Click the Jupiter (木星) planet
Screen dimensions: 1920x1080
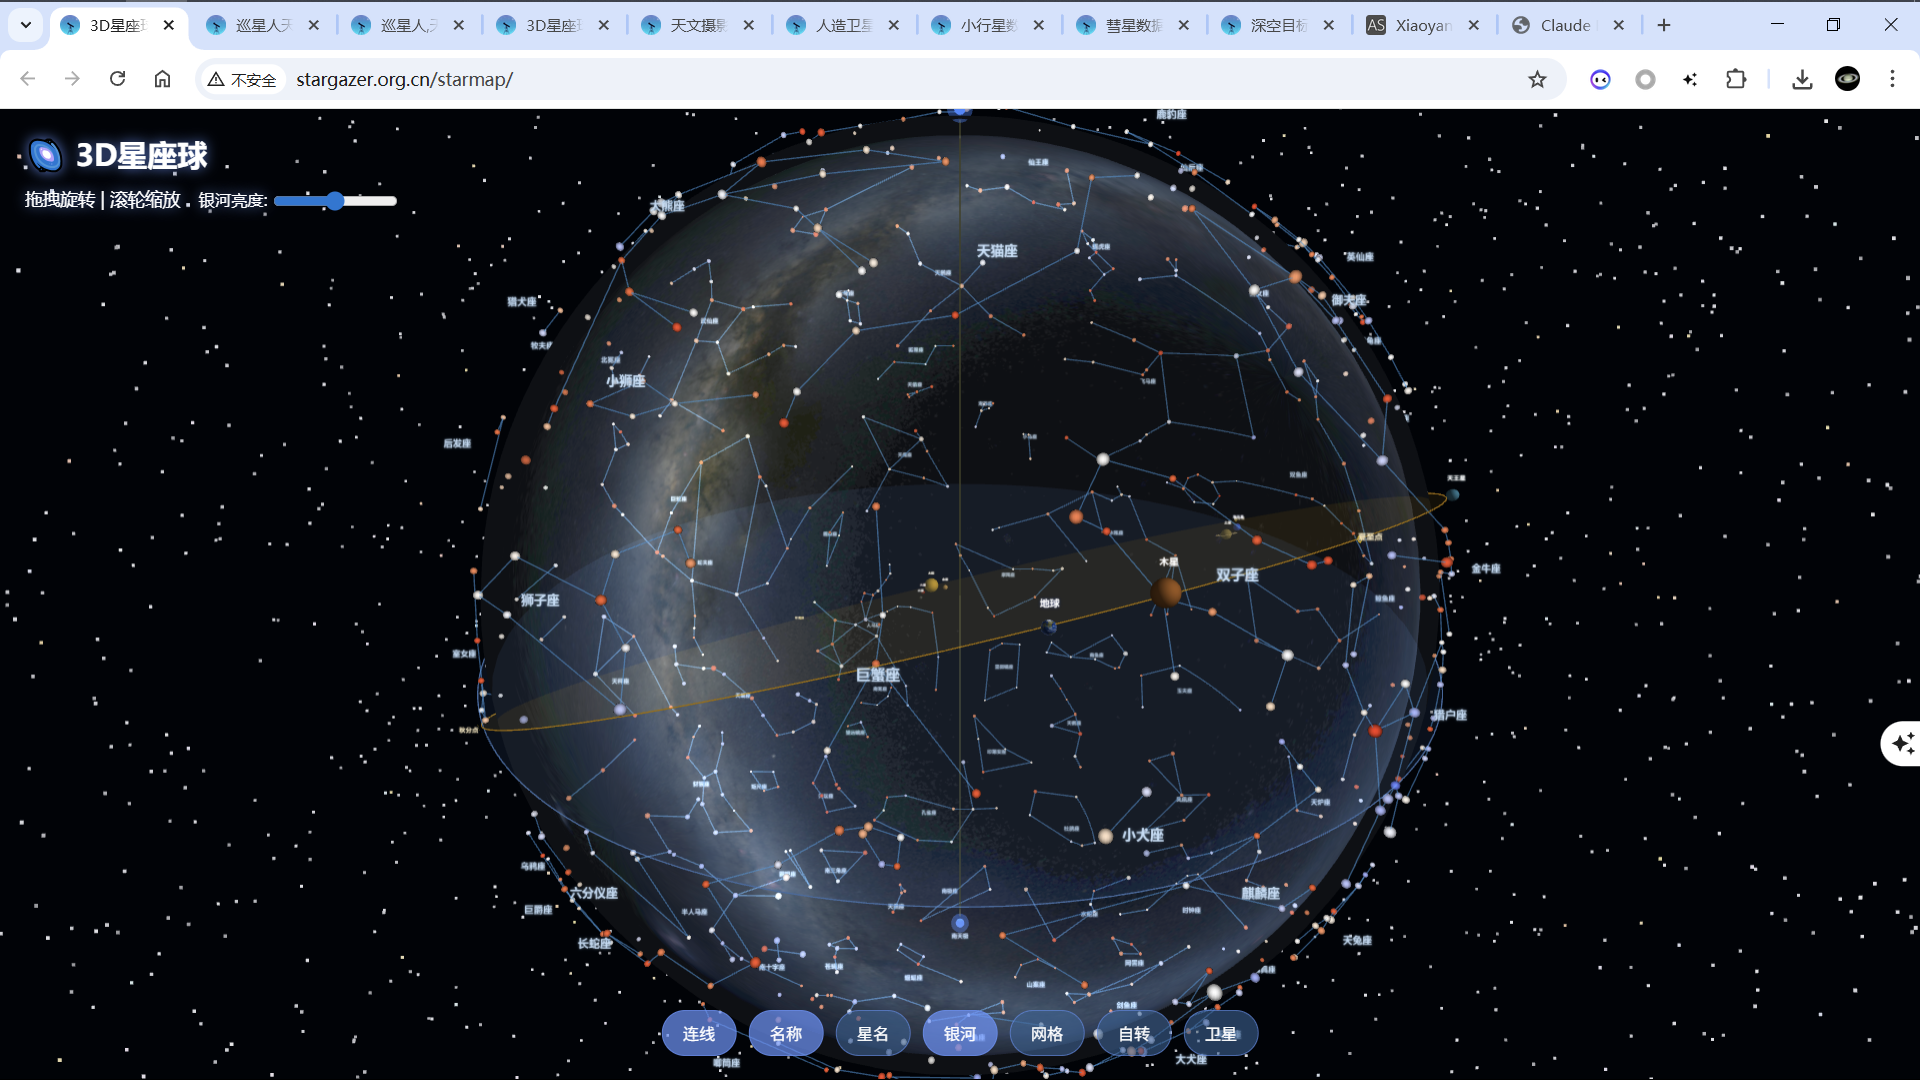pos(1166,592)
